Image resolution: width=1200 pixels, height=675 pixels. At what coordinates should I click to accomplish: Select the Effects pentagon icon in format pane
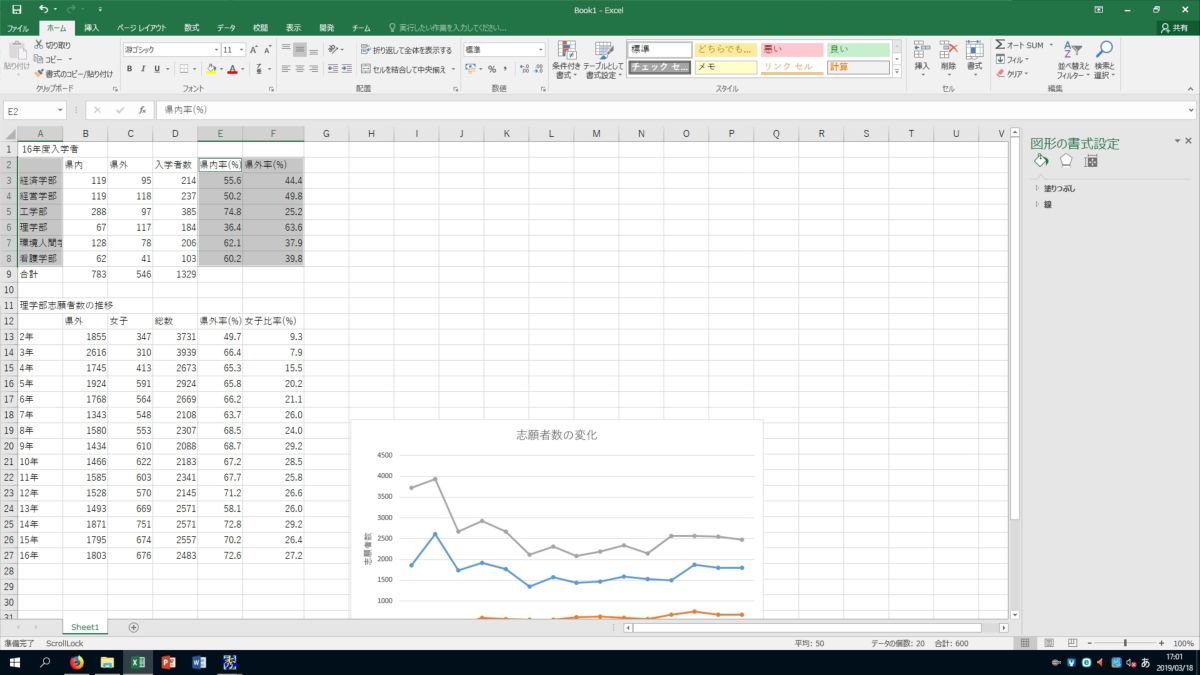[1066, 160]
